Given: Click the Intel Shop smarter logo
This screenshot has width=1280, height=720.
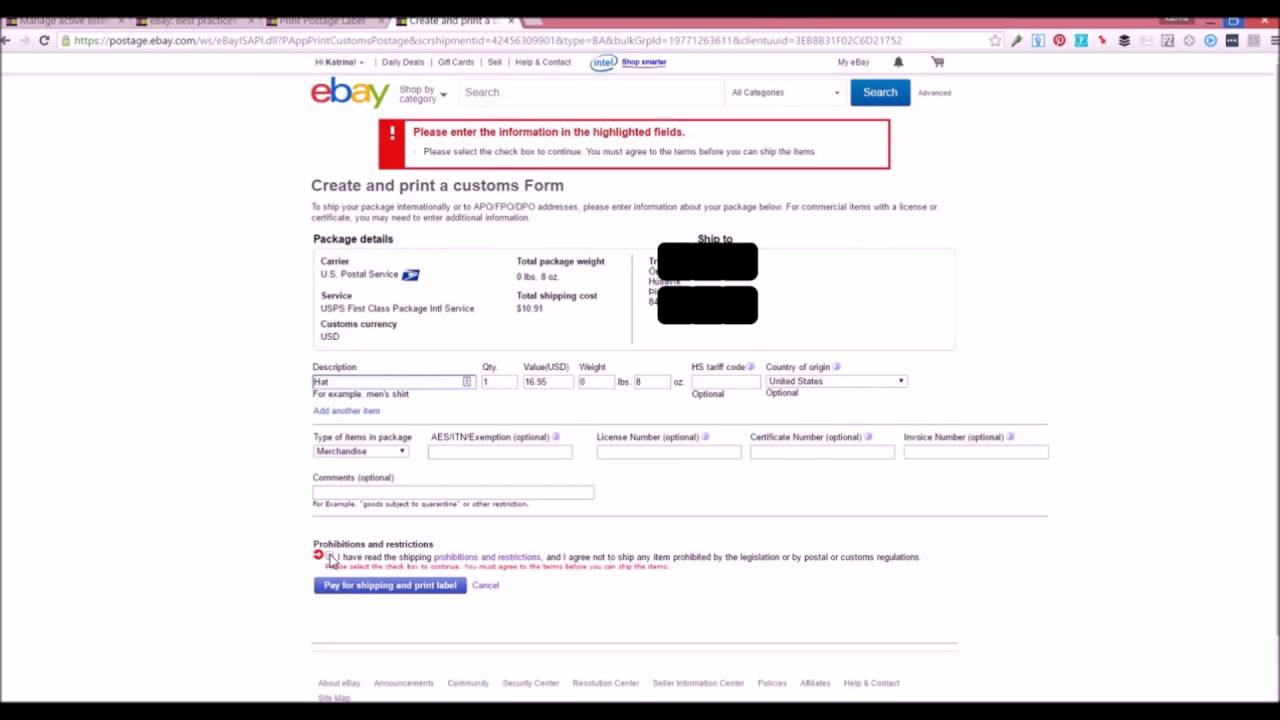Looking at the screenshot, I should point(603,62).
